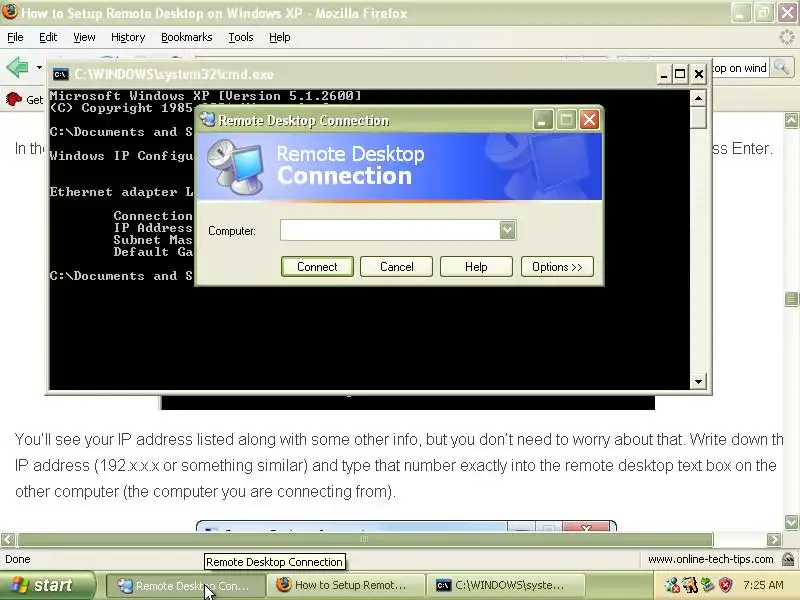Click the security lock icon in status bar
The image size is (800, 600).
(788, 559)
